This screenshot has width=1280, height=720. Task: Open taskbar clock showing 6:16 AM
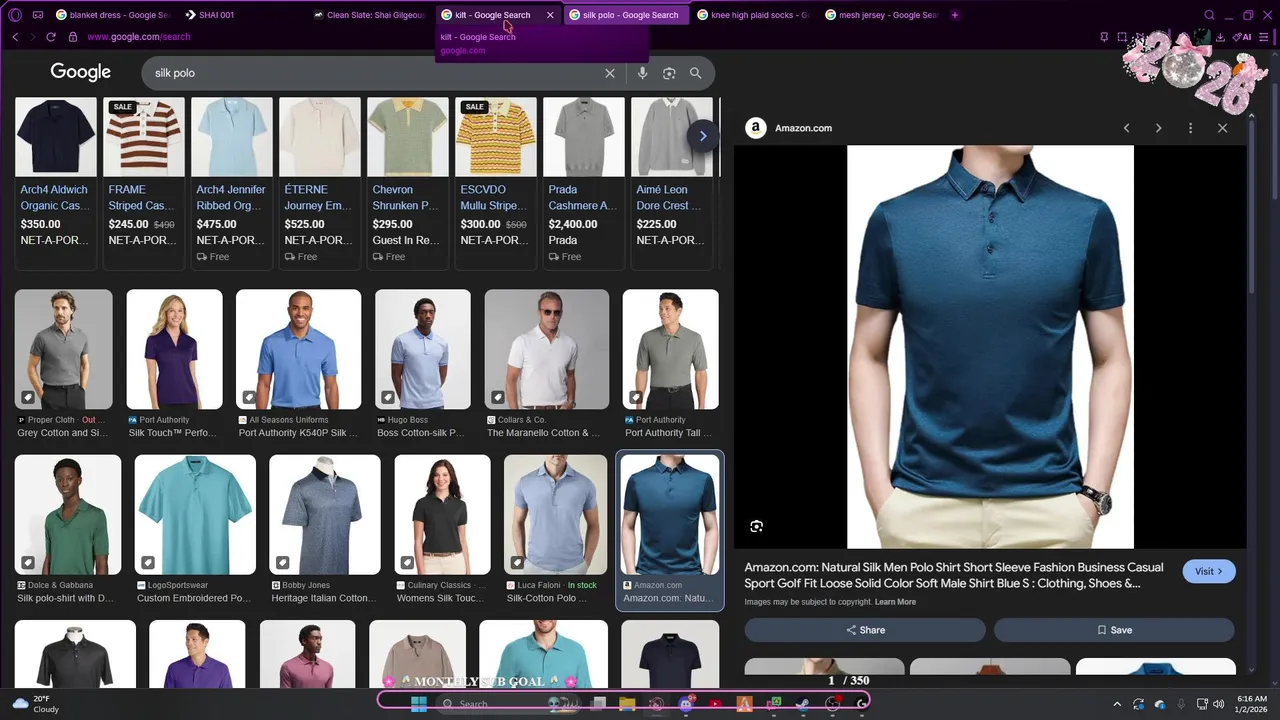click(x=1251, y=704)
